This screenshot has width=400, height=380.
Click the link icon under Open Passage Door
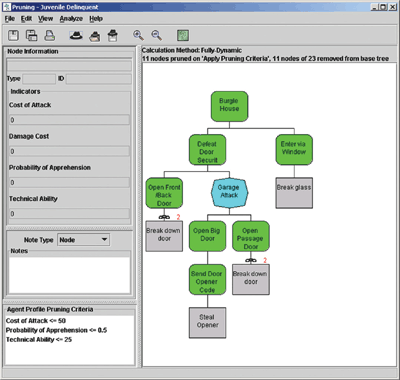(x=251, y=260)
